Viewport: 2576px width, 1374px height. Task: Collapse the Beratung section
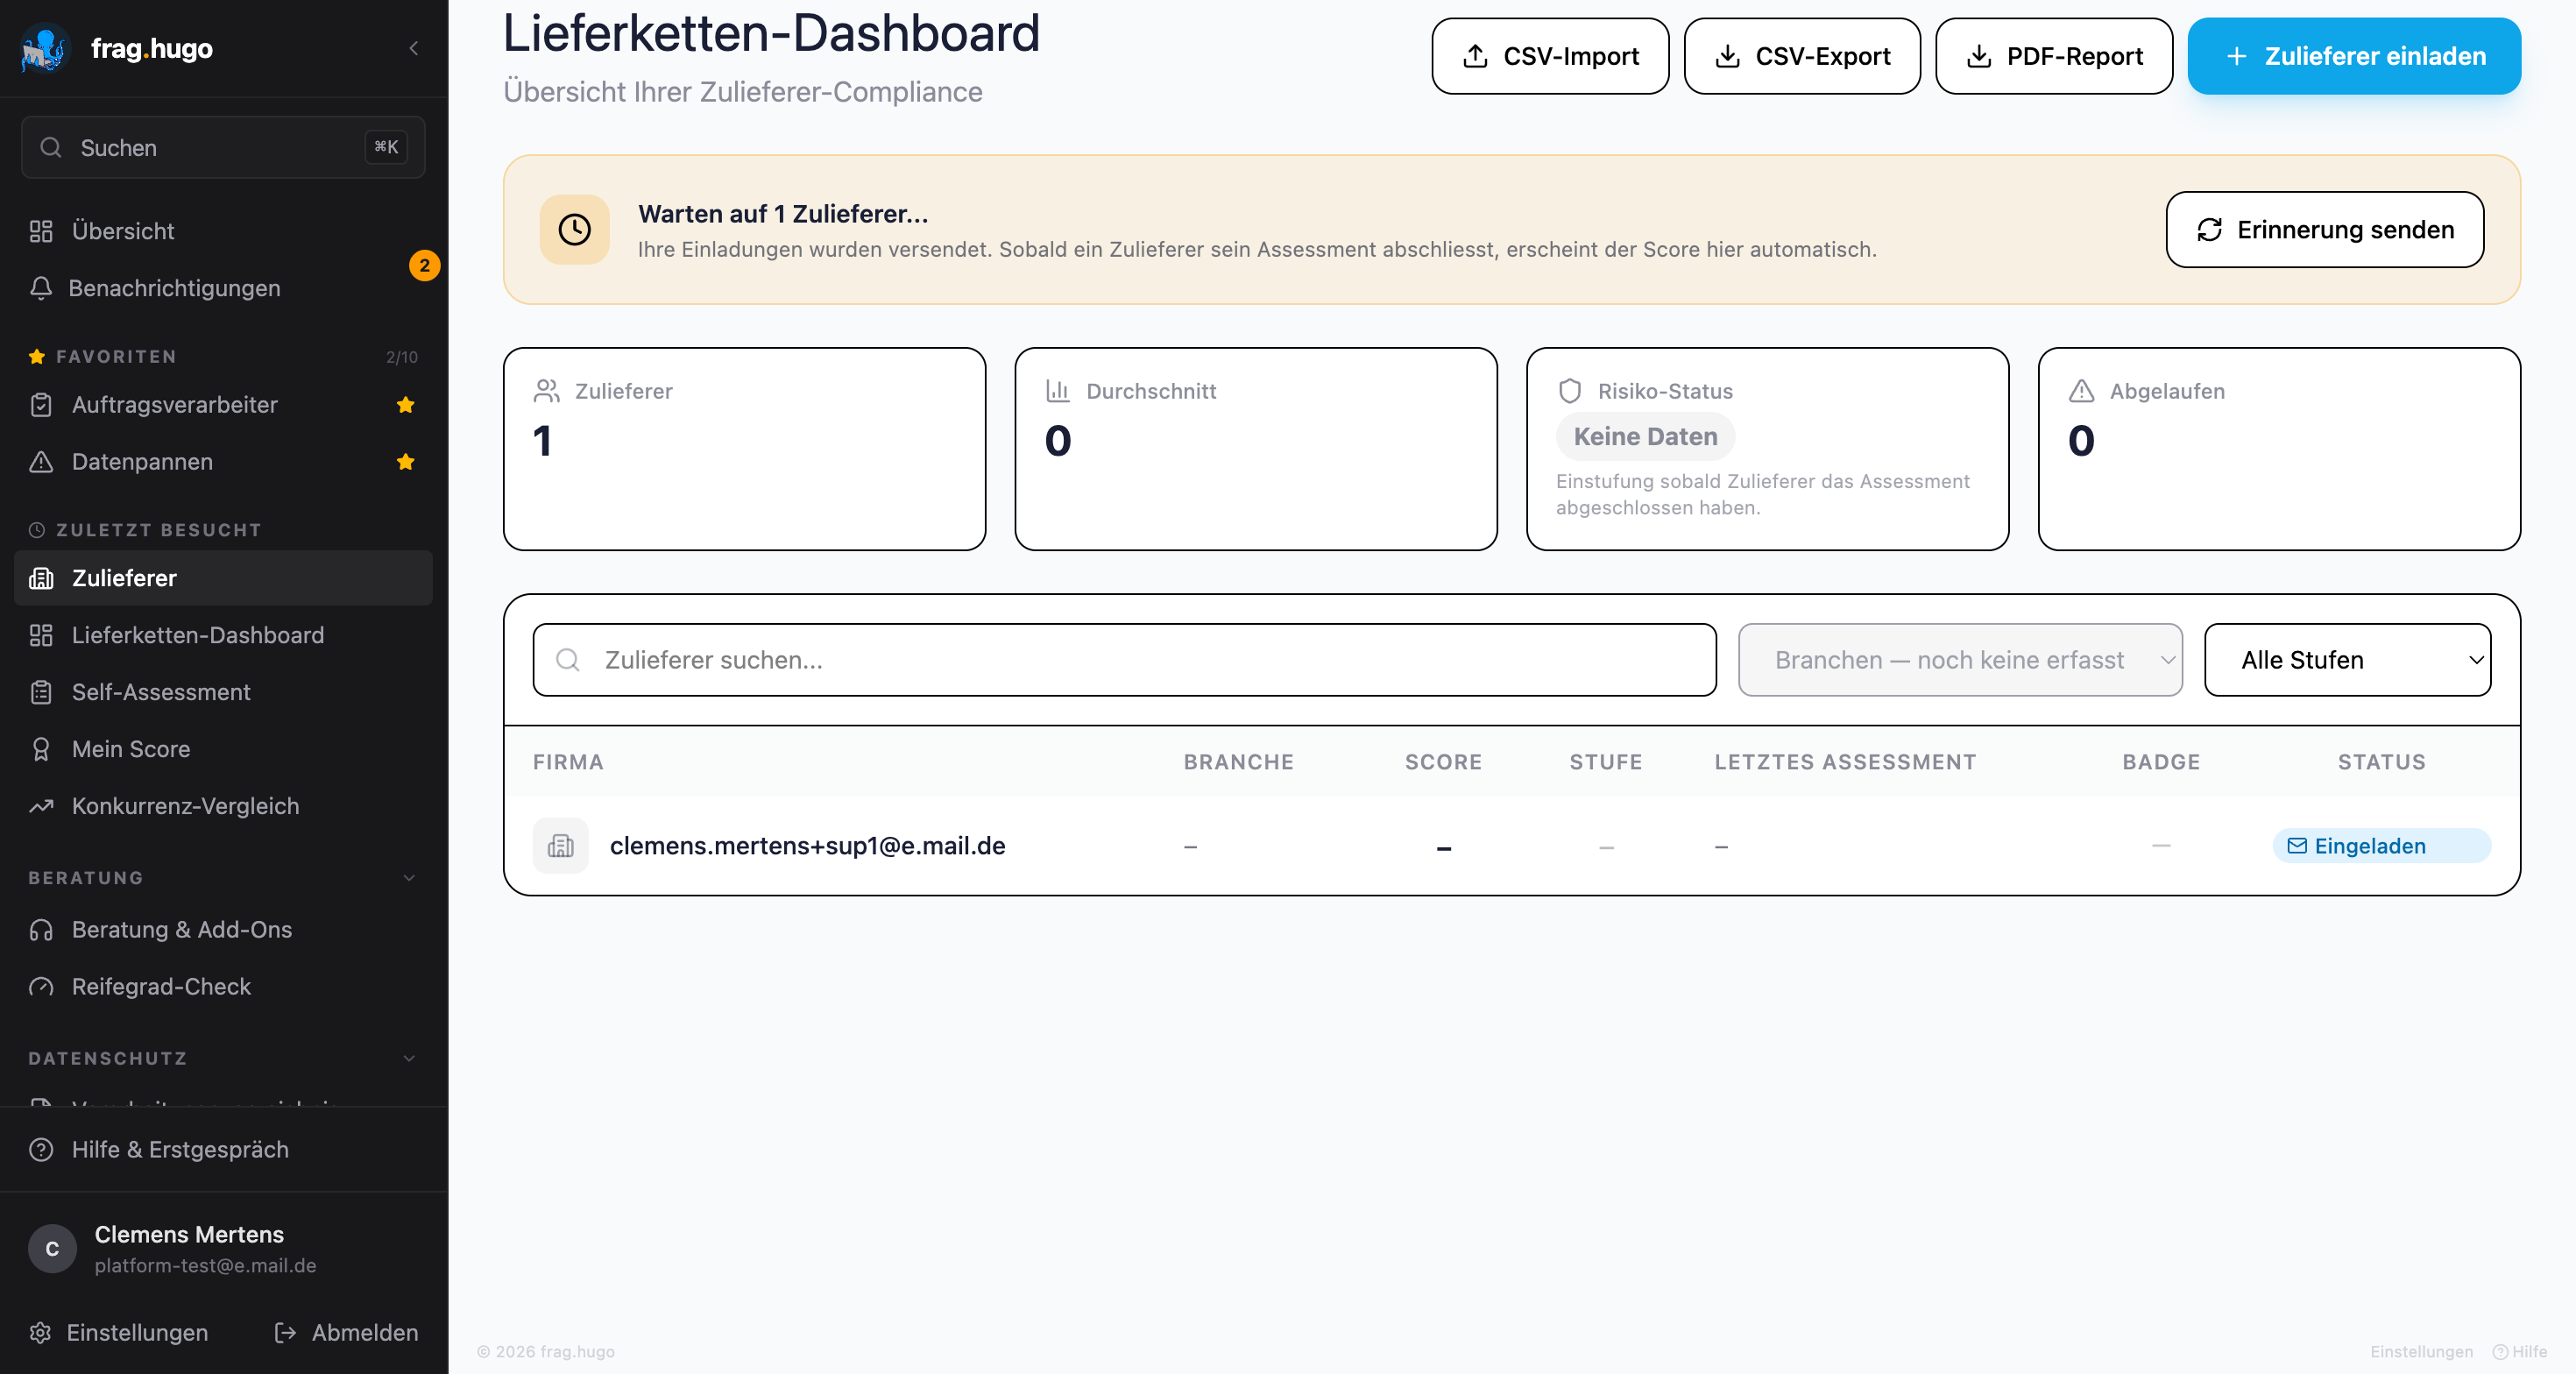coord(409,878)
